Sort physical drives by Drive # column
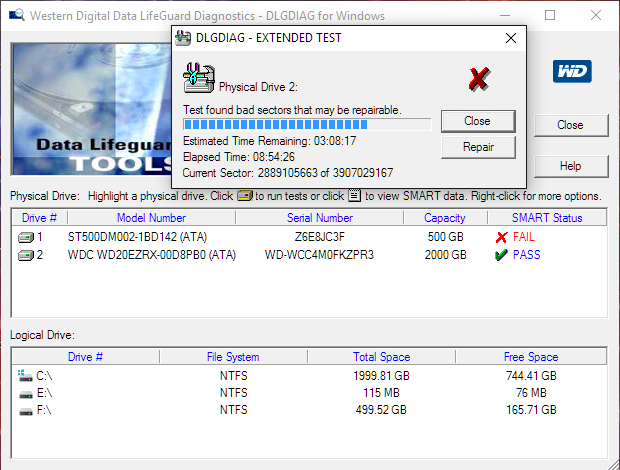Image resolution: width=620 pixels, height=470 pixels. click(40, 218)
